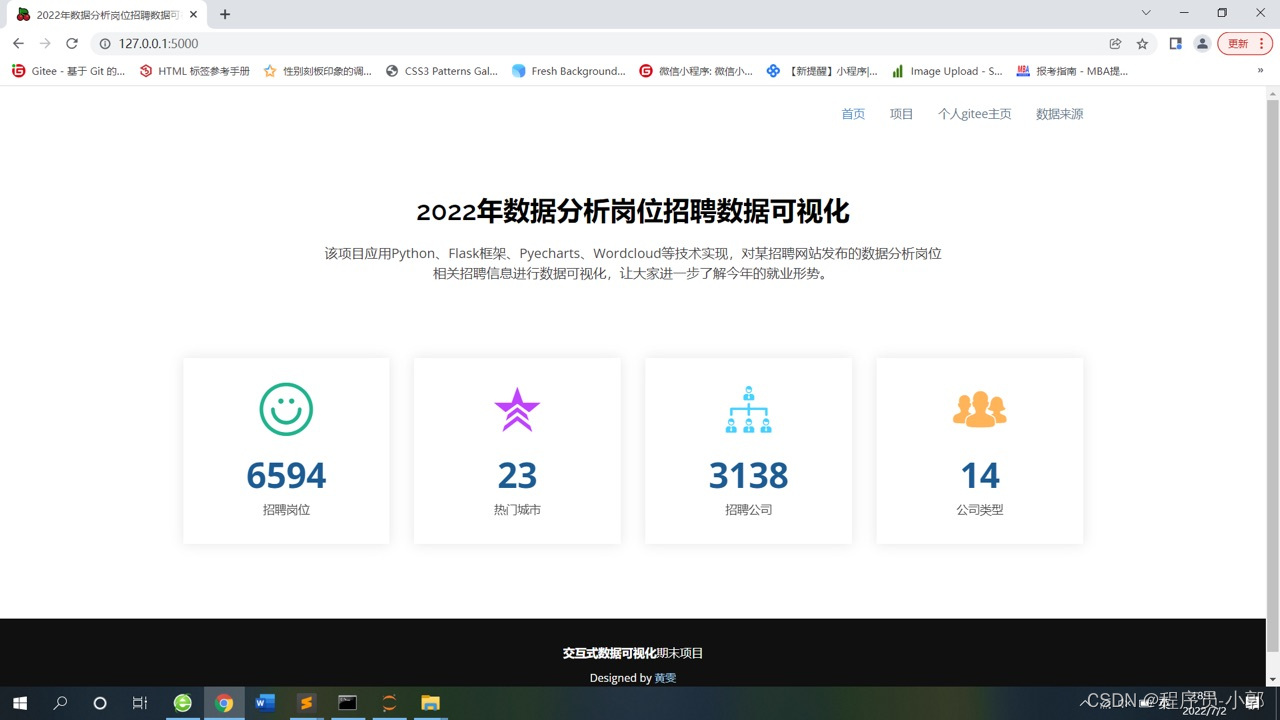Click the footer text 交互式数据可视化
This screenshot has height=720, width=1280.
click(609, 653)
